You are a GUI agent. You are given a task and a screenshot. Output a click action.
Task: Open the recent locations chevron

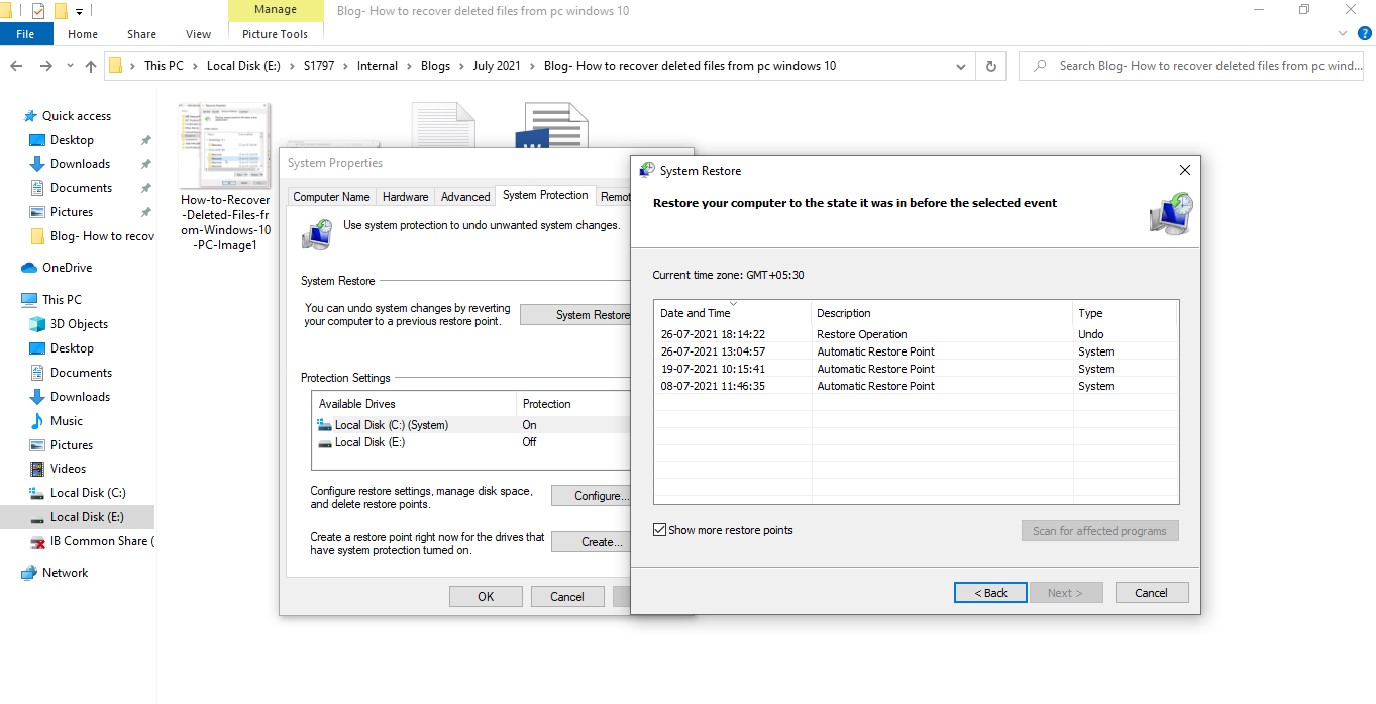coord(70,65)
